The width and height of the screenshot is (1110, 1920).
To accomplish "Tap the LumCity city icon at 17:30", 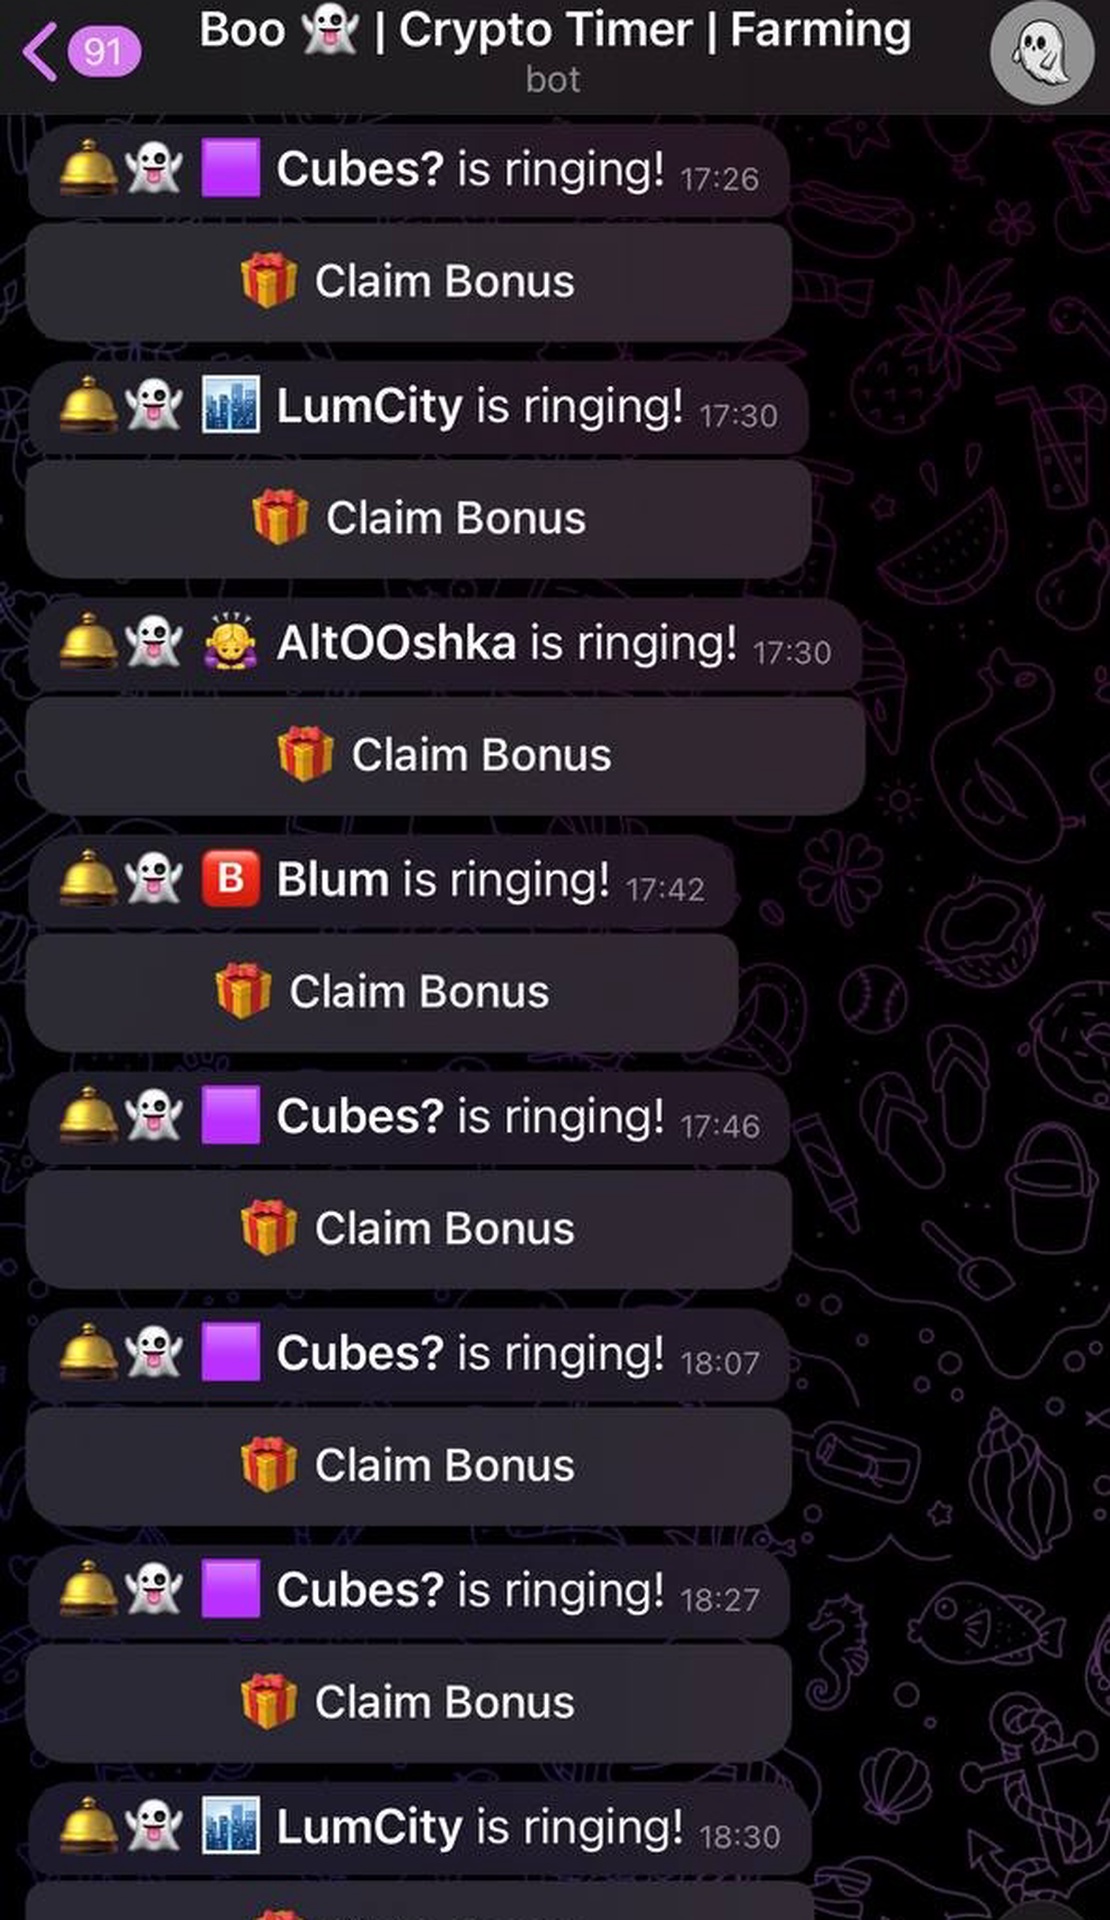I will point(231,405).
